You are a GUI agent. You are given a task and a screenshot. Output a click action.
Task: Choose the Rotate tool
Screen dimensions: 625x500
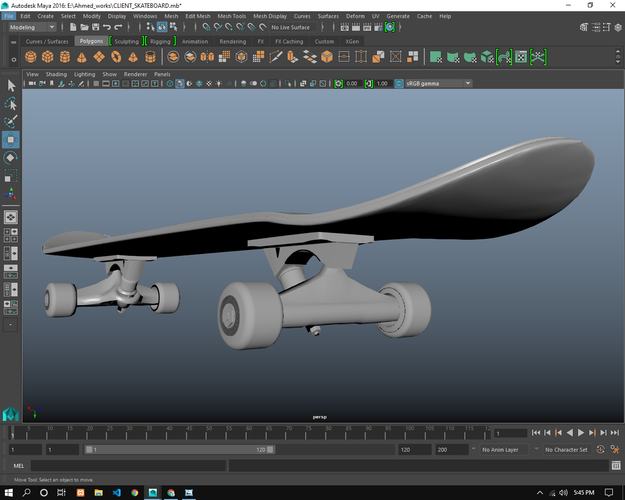tap(11, 158)
